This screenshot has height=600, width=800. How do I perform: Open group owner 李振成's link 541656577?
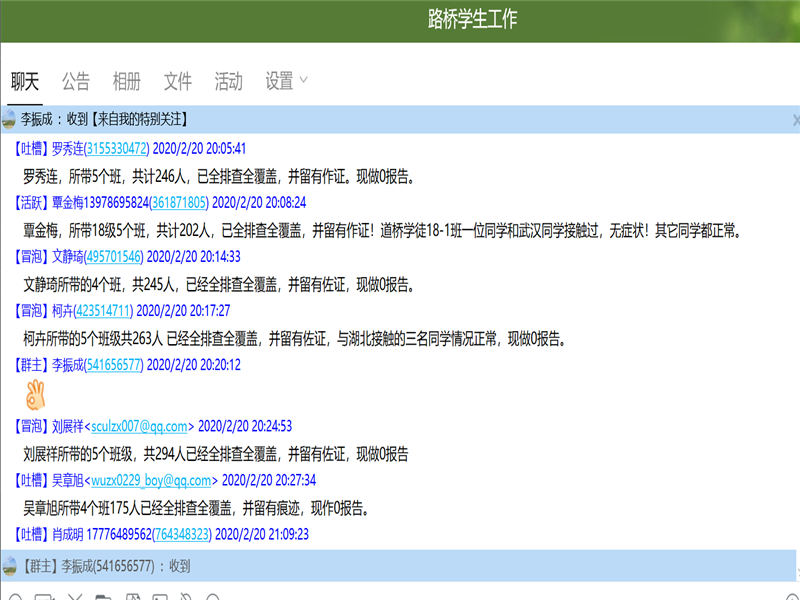[x=114, y=365]
